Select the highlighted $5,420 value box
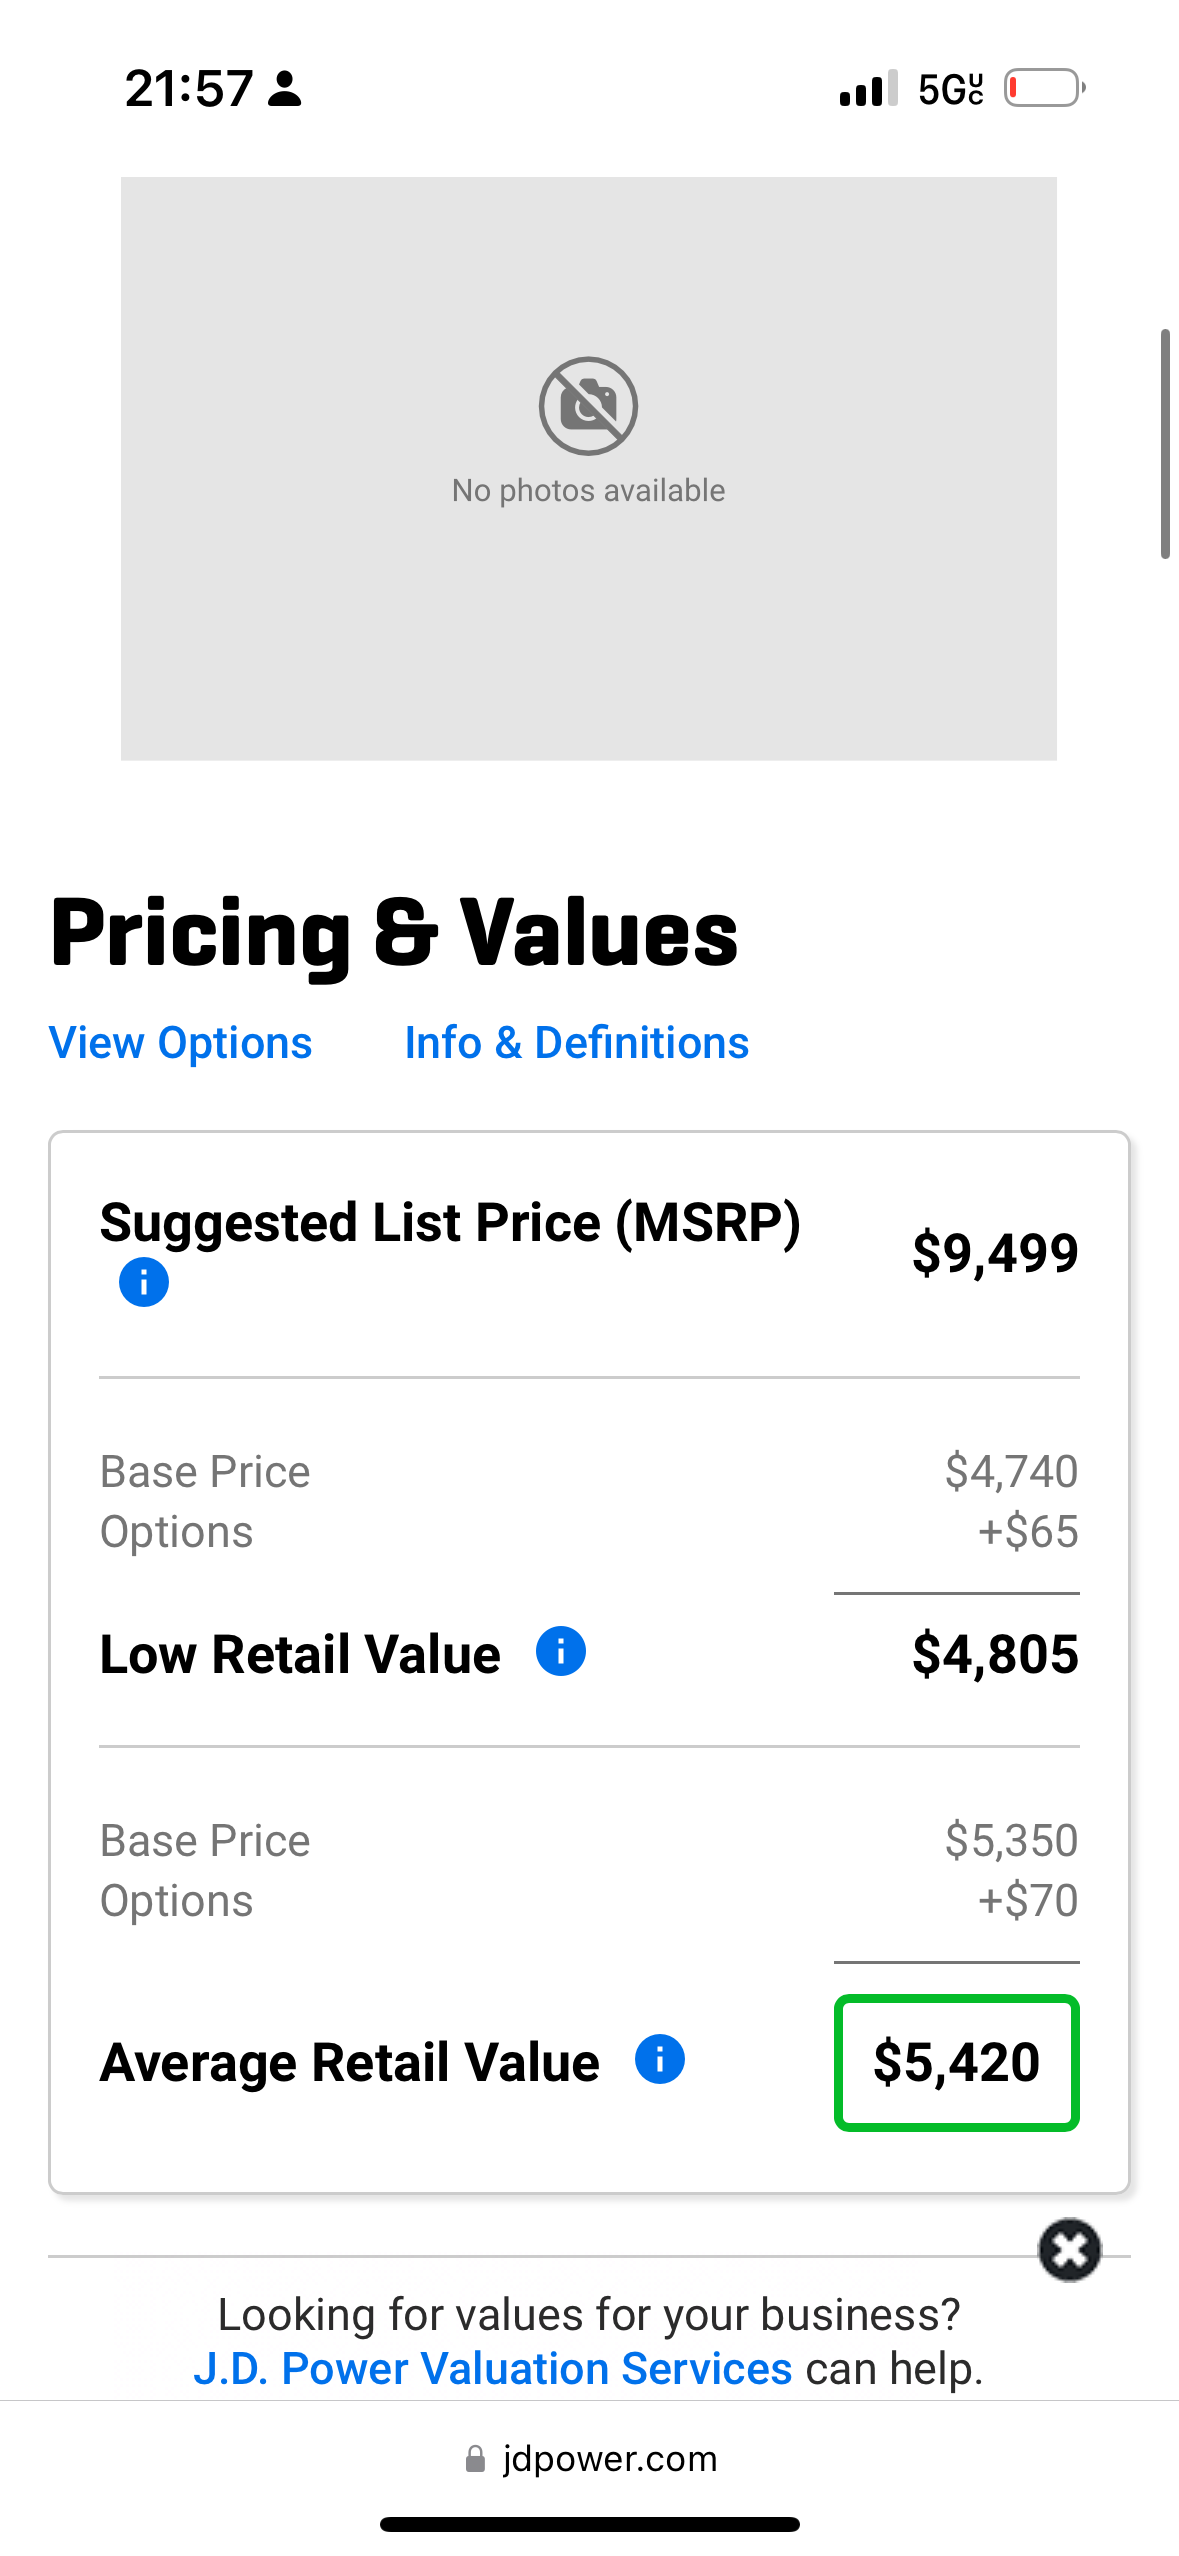The image size is (1179, 2556). pyautogui.click(x=956, y=2062)
